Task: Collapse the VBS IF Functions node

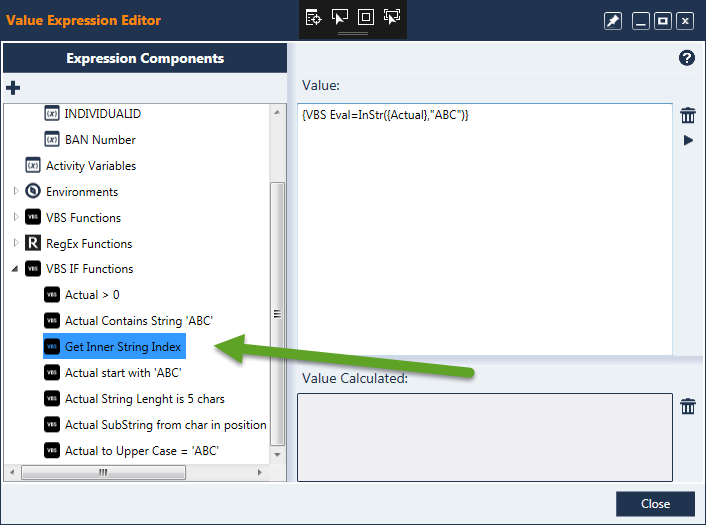Action: [x=15, y=269]
